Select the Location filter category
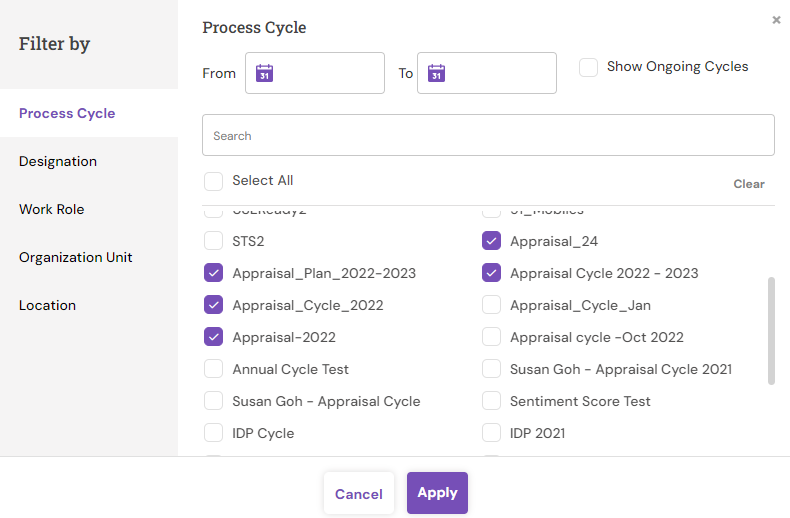Screen dimensions: 790x518 pos(47,305)
